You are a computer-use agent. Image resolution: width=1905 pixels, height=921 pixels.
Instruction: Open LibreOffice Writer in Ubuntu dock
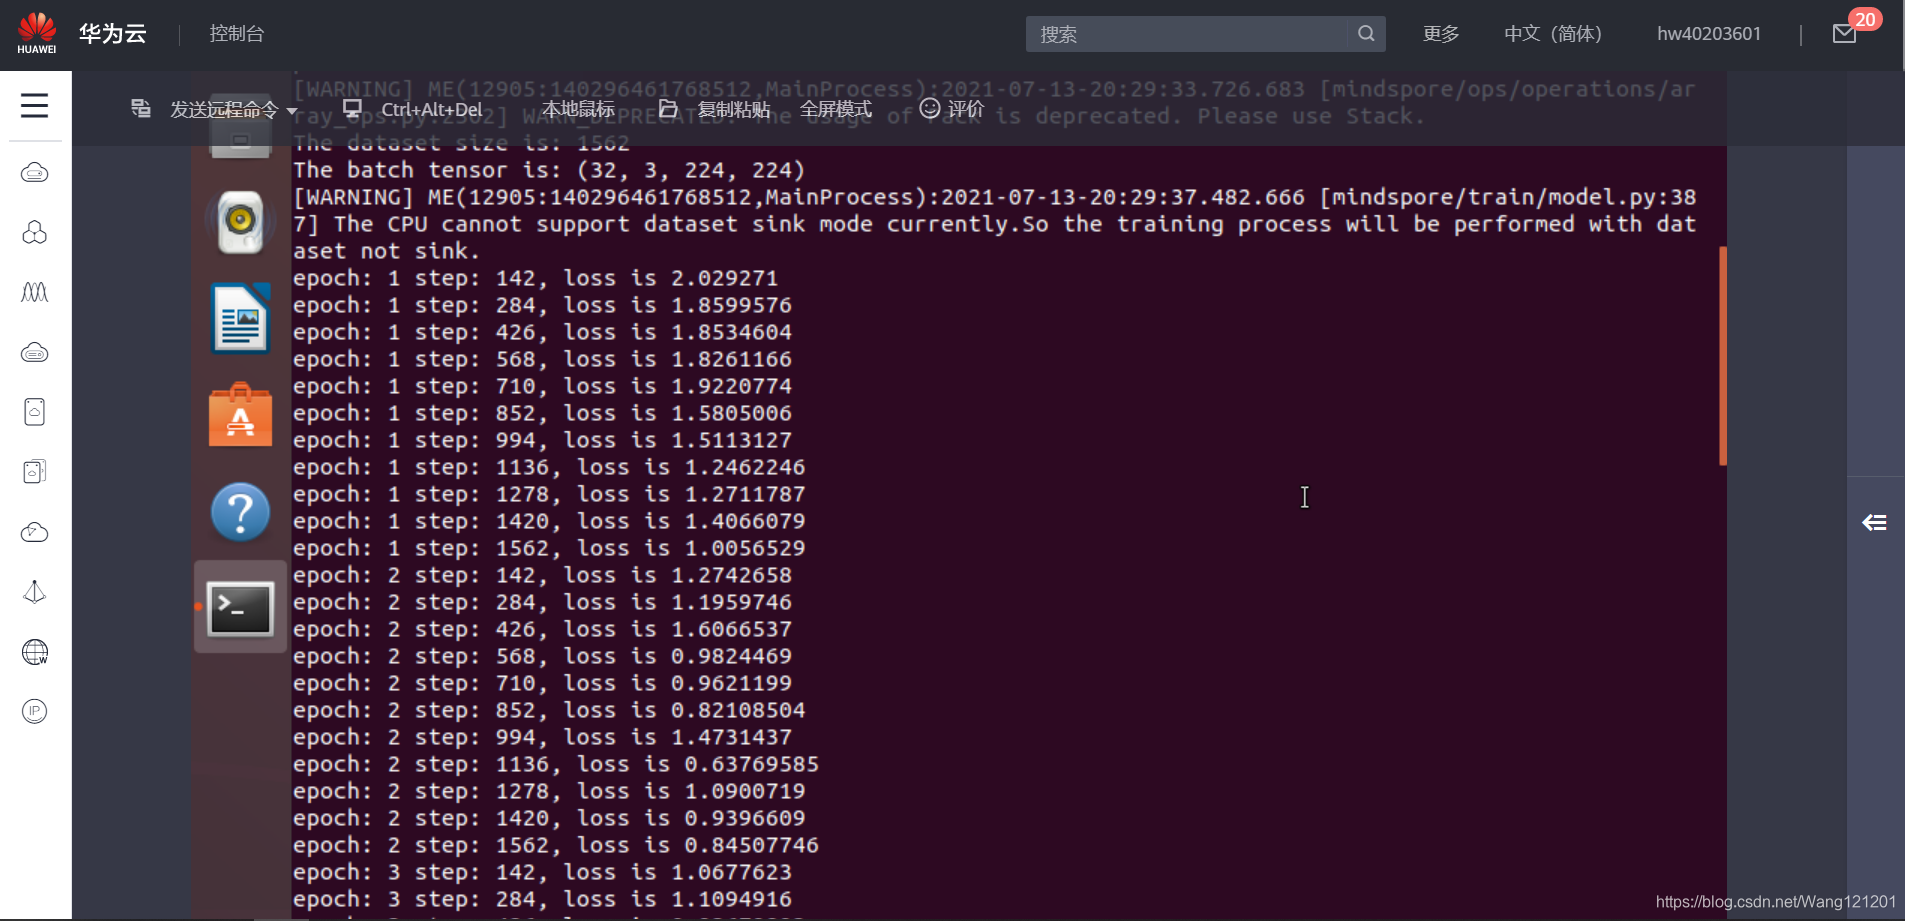pyautogui.click(x=240, y=319)
